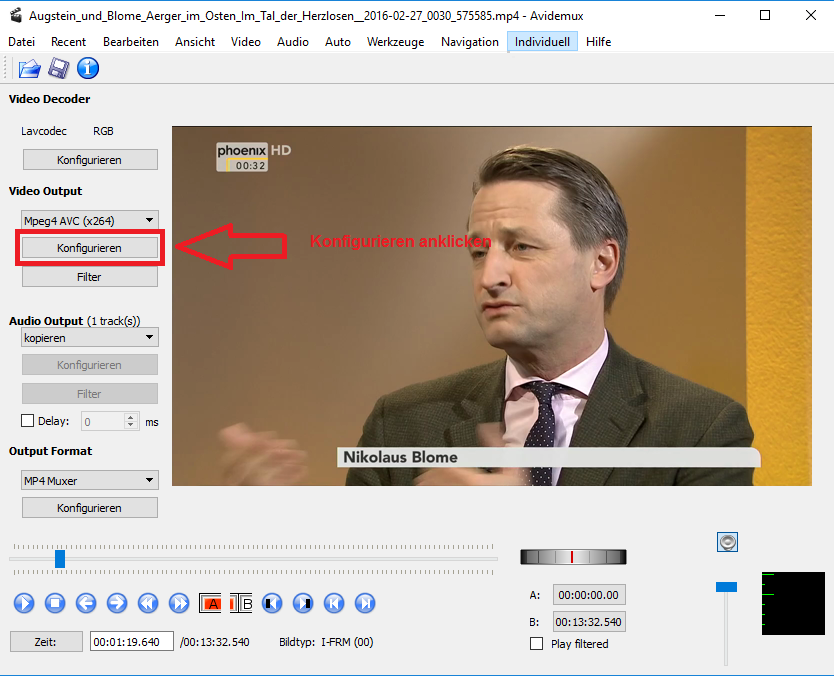834x676 pixels.
Task: Go to next keyframe with double-arrow forward icon
Action: [x=179, y=603]
